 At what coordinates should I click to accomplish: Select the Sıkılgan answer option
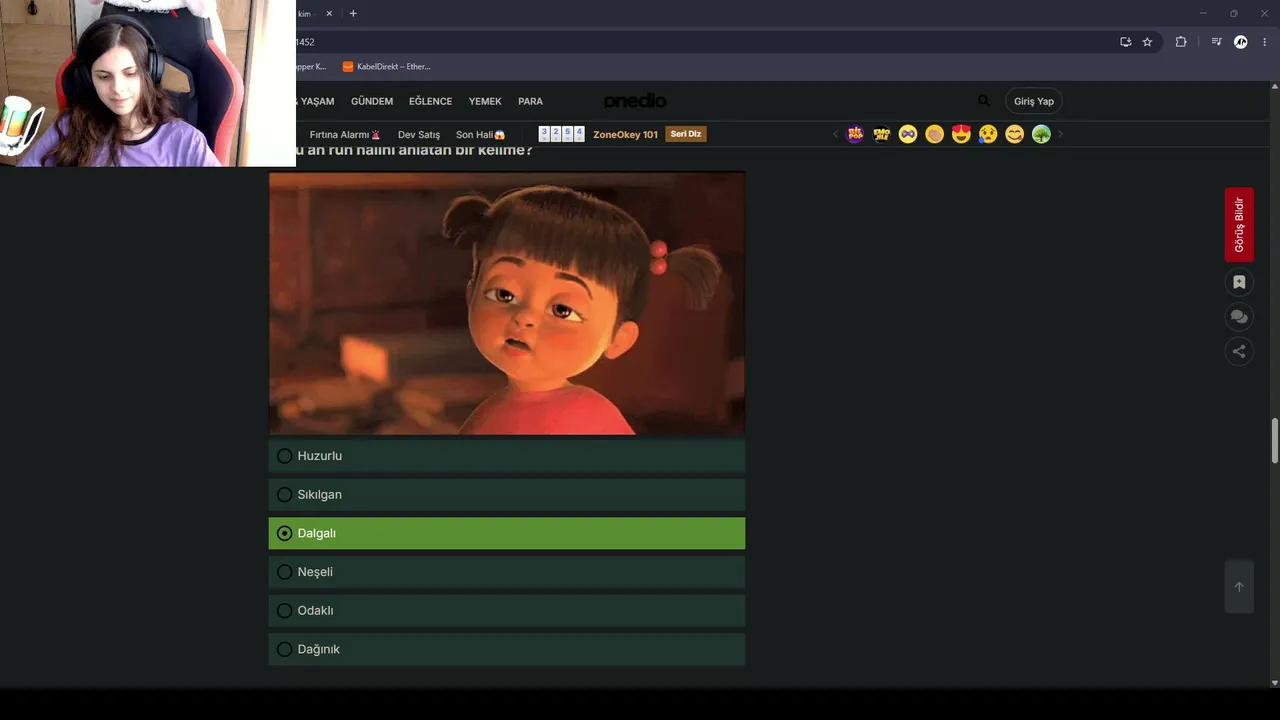coord(507,495)
